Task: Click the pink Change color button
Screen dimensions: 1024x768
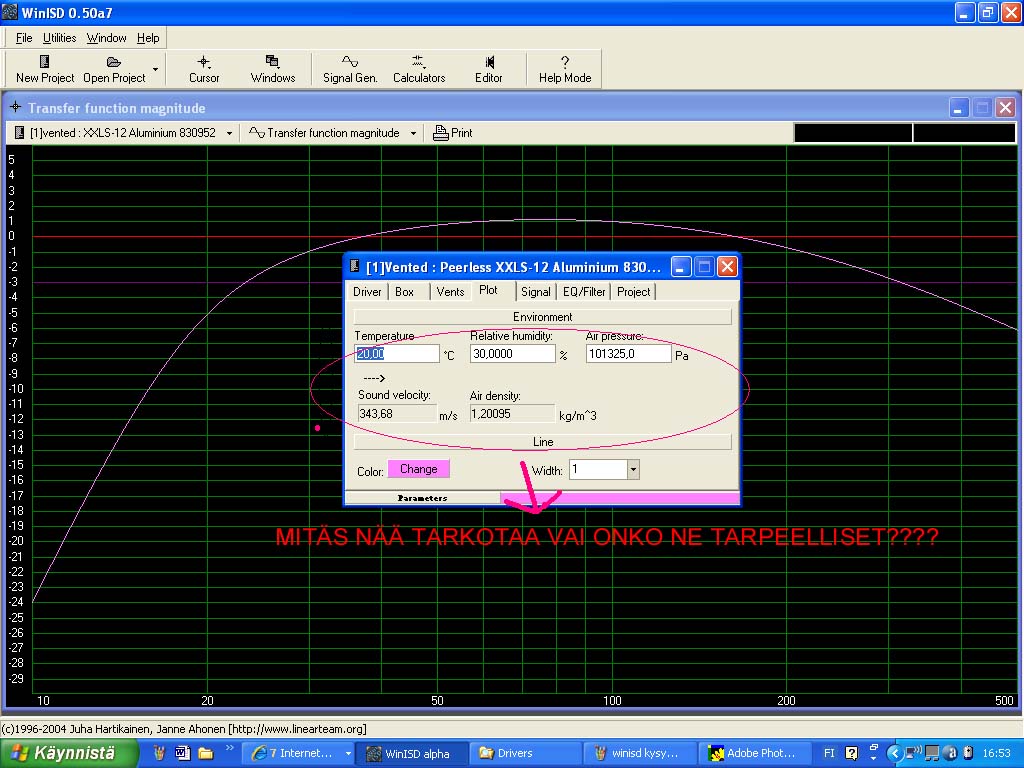Action: pyautogui.click(x=418, y=469)
